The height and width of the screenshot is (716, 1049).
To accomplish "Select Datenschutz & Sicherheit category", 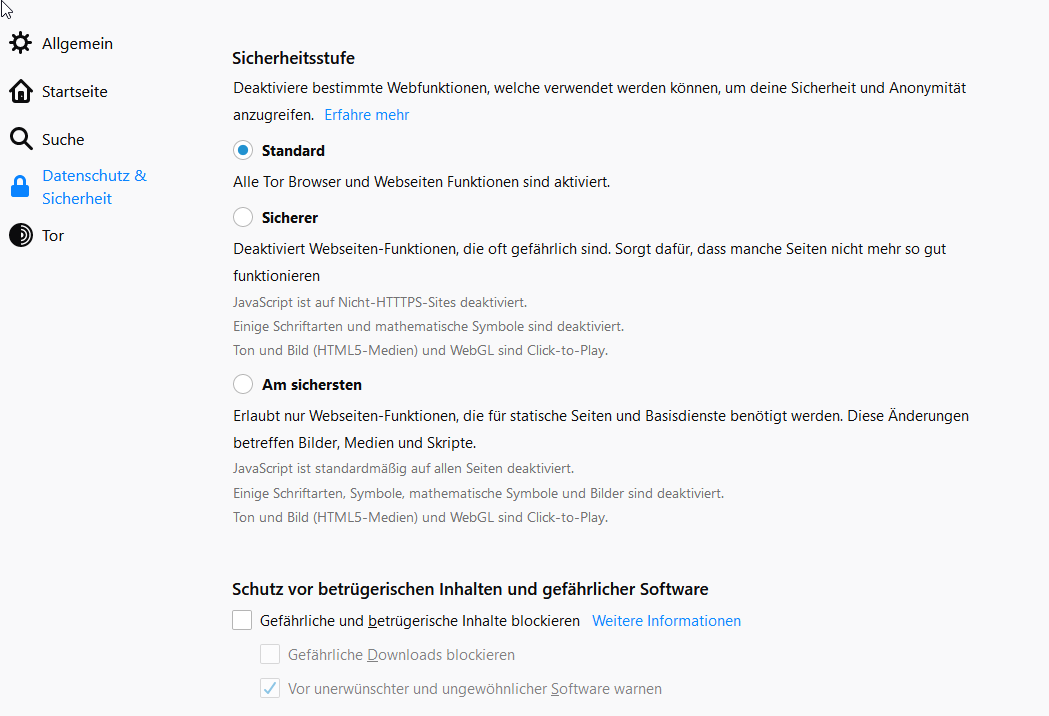I will [x=94, y=187].
